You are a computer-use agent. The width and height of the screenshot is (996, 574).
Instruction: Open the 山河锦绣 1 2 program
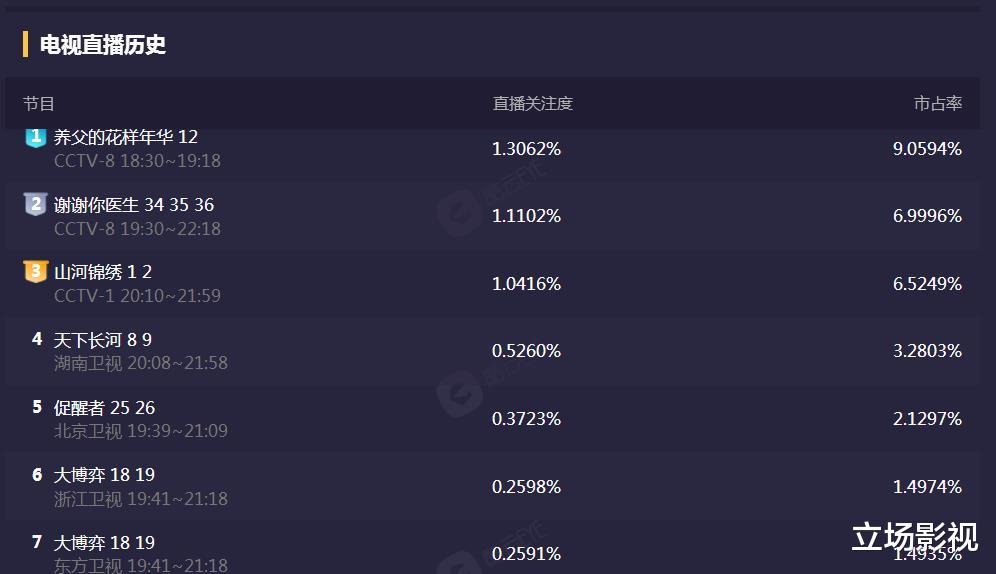103,272
